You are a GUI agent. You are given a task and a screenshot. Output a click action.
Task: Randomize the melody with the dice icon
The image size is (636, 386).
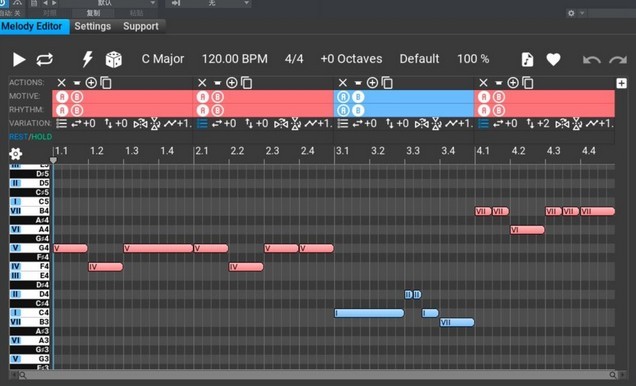click(113, 59)
